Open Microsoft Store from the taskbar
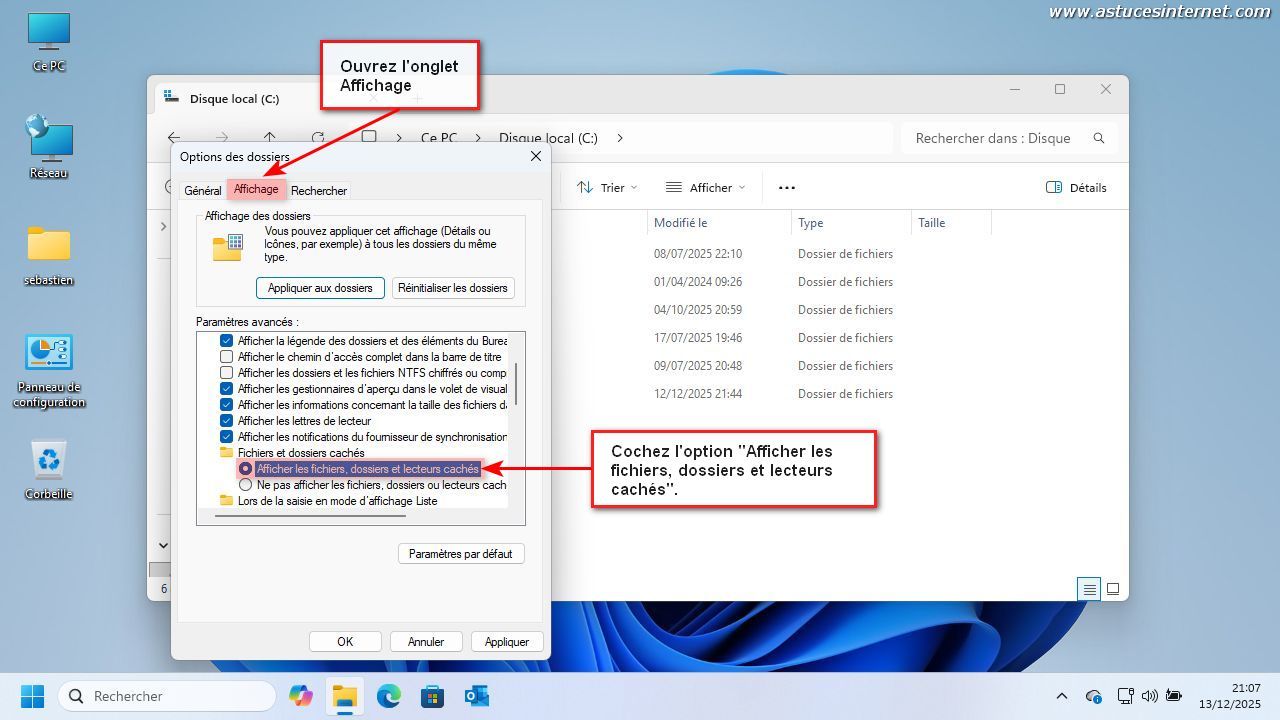 (x=432, y=696)
